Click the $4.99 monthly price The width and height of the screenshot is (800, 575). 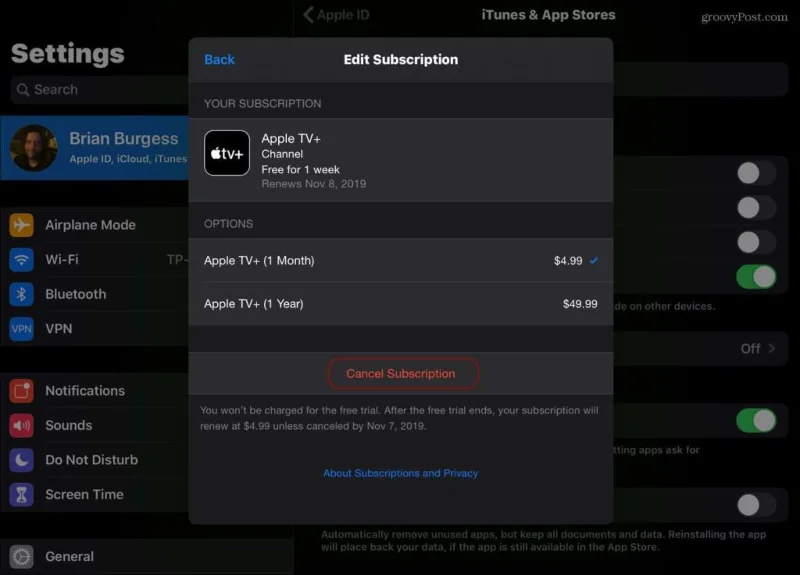pyautogui.click(x=568, y=261)
